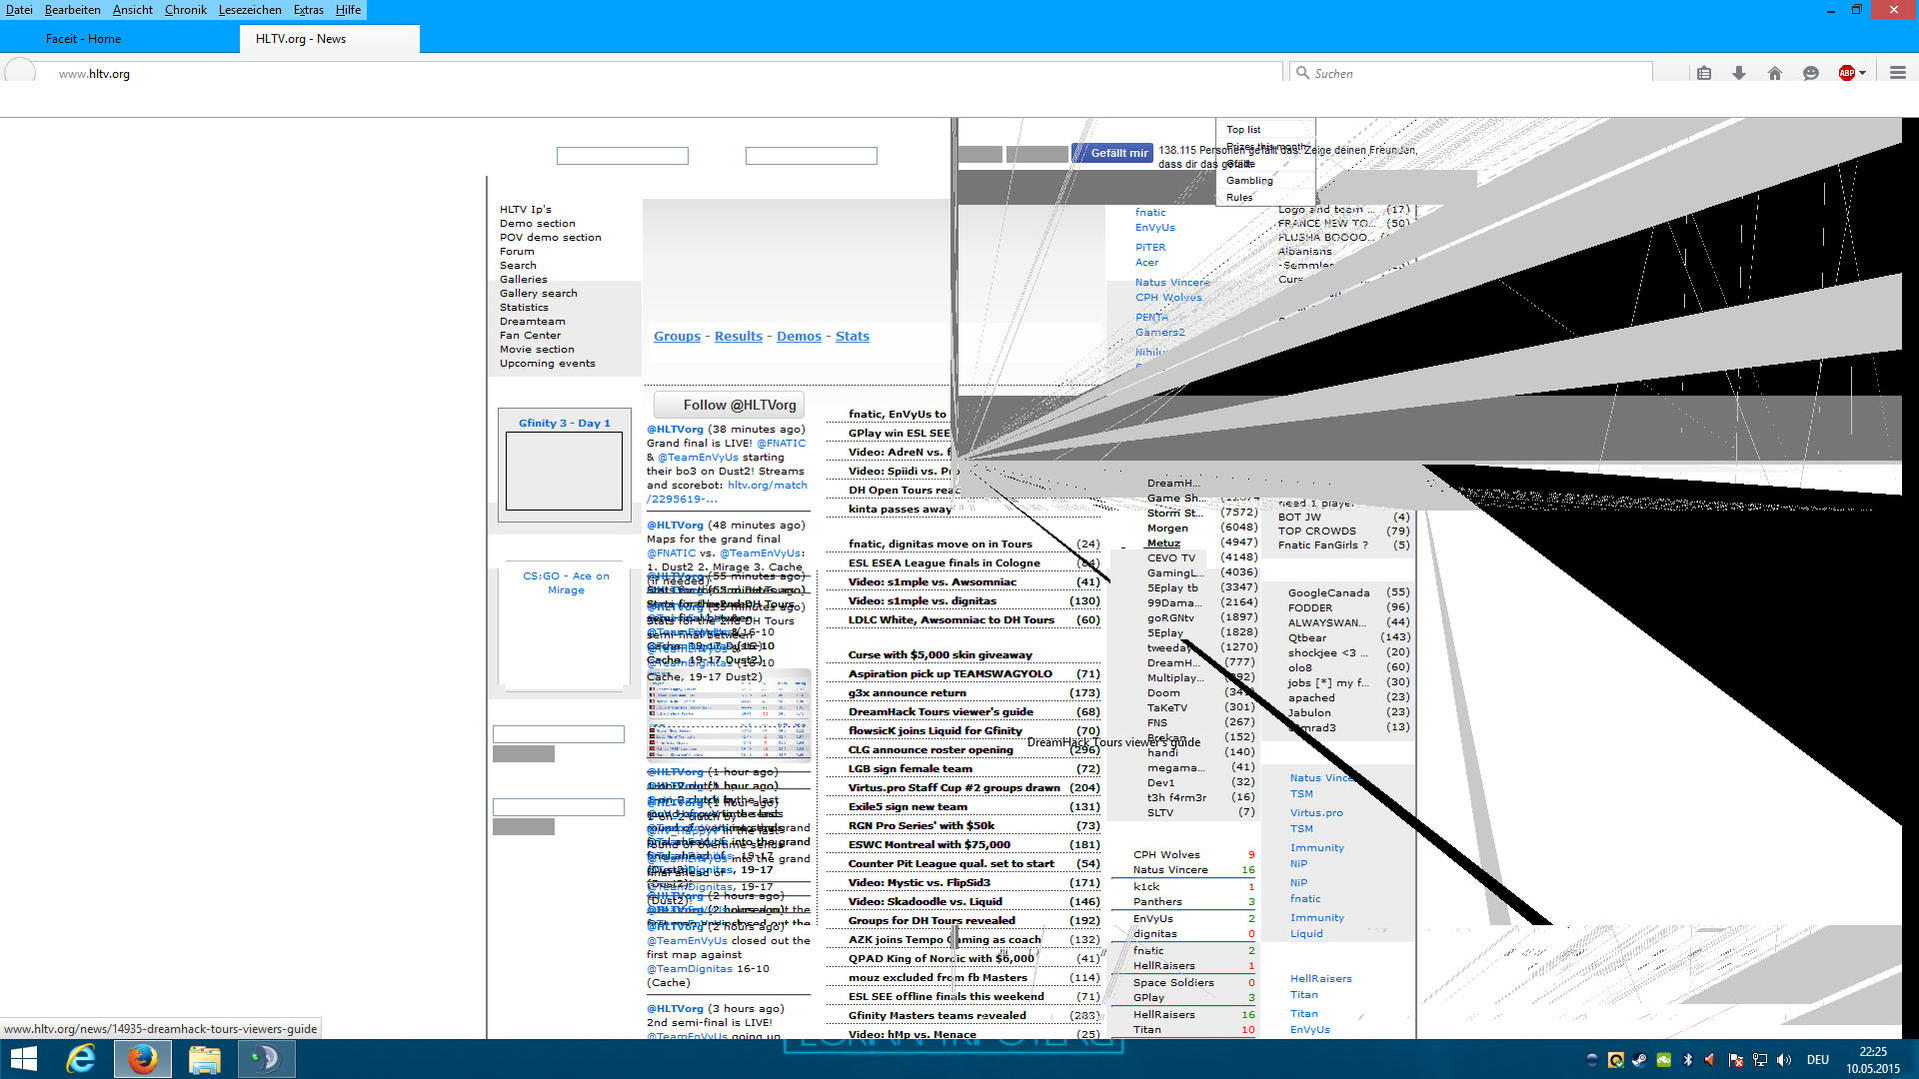Image resolution: width=1919 pixels, height=1079 pixels.
Task: Open Forum in the left sidebar
Action: point(517,252)
